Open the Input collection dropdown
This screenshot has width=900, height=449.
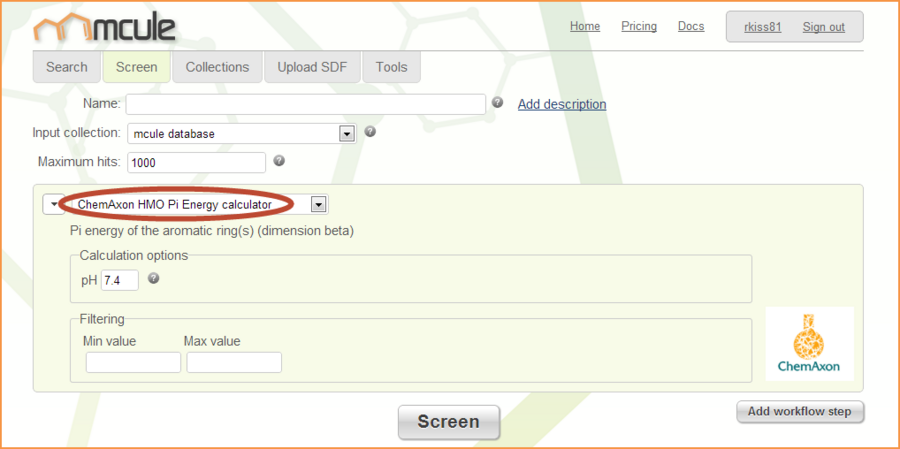coord(347,133)
